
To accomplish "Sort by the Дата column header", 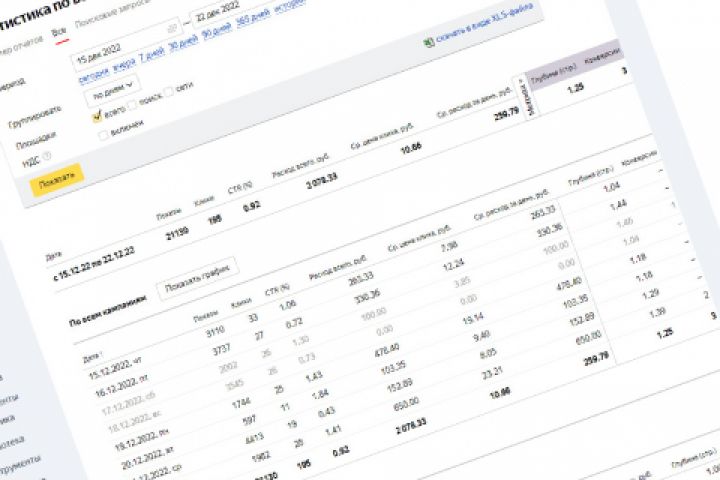I will coord(92,357).
